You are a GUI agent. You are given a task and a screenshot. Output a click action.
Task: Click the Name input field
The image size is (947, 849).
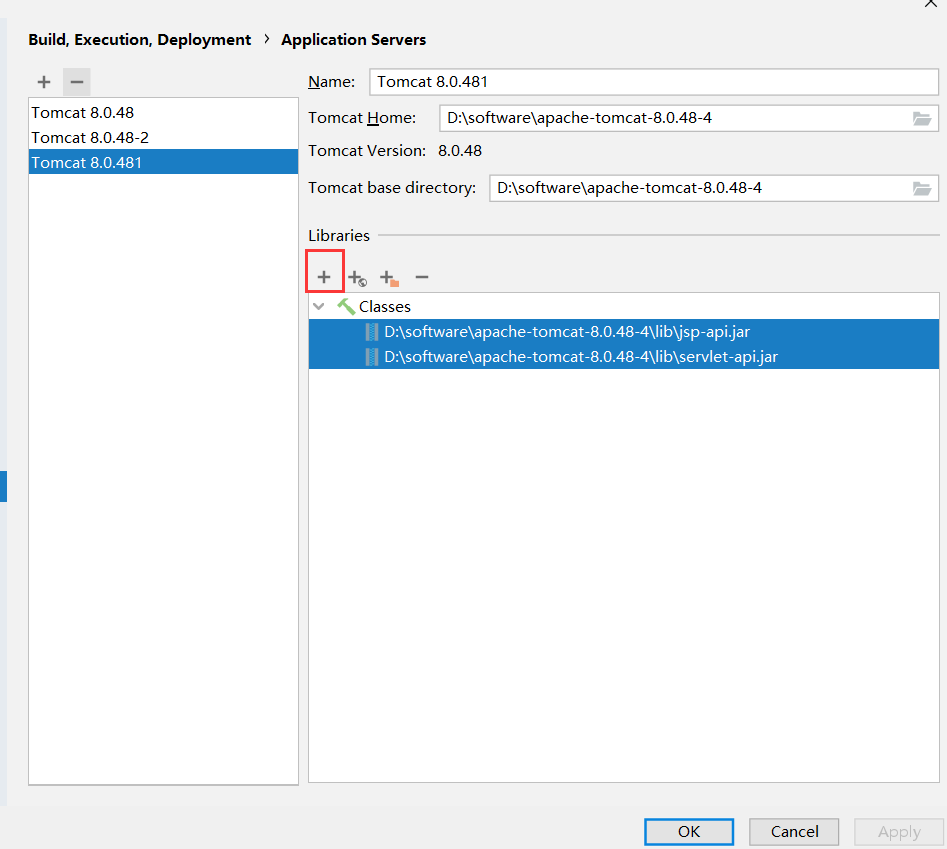[x=654, y=82]
